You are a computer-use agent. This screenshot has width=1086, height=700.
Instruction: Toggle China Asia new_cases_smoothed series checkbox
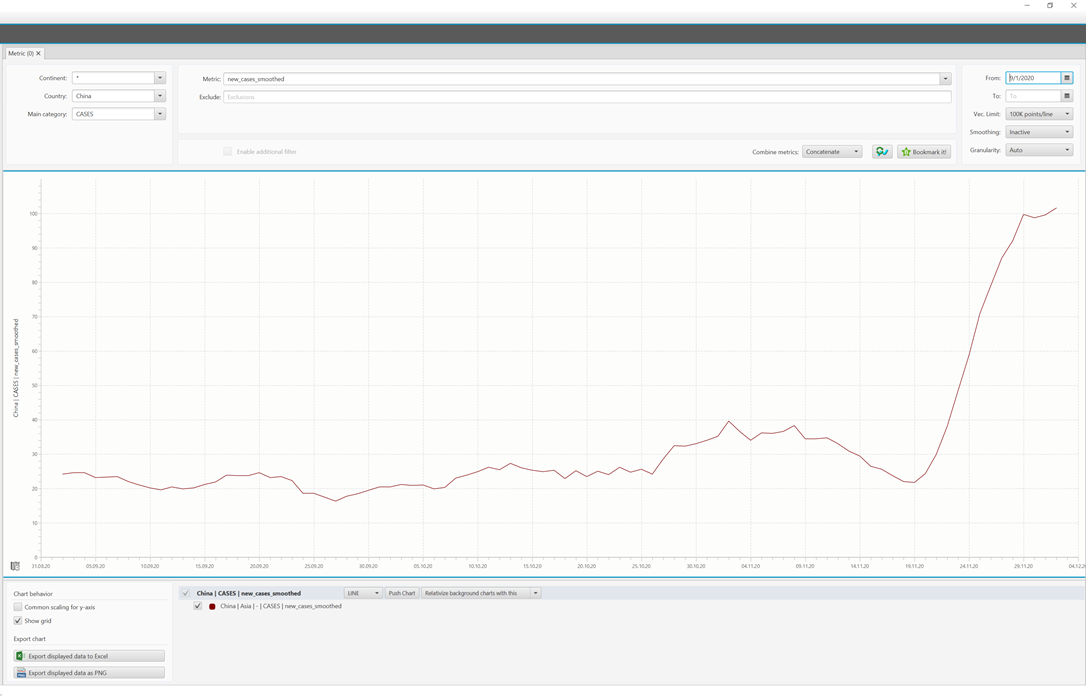point(198,606)
